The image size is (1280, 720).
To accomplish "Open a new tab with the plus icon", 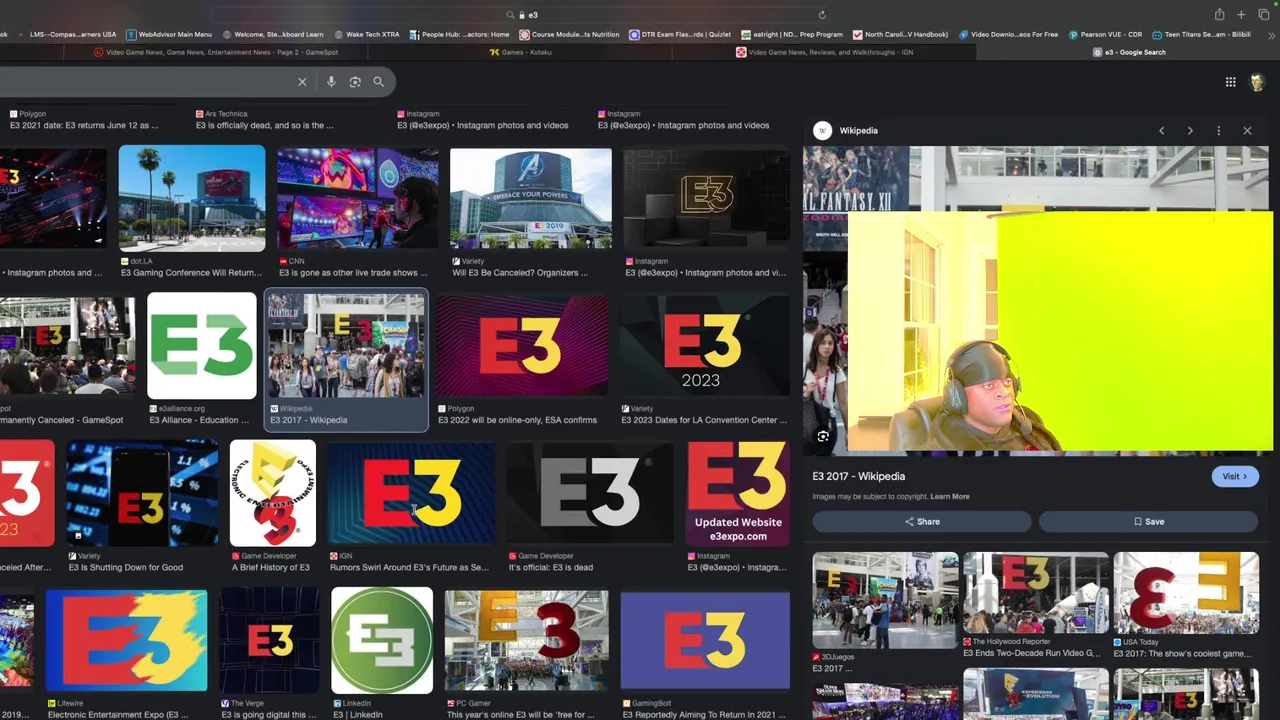I will coord(1241,15).
